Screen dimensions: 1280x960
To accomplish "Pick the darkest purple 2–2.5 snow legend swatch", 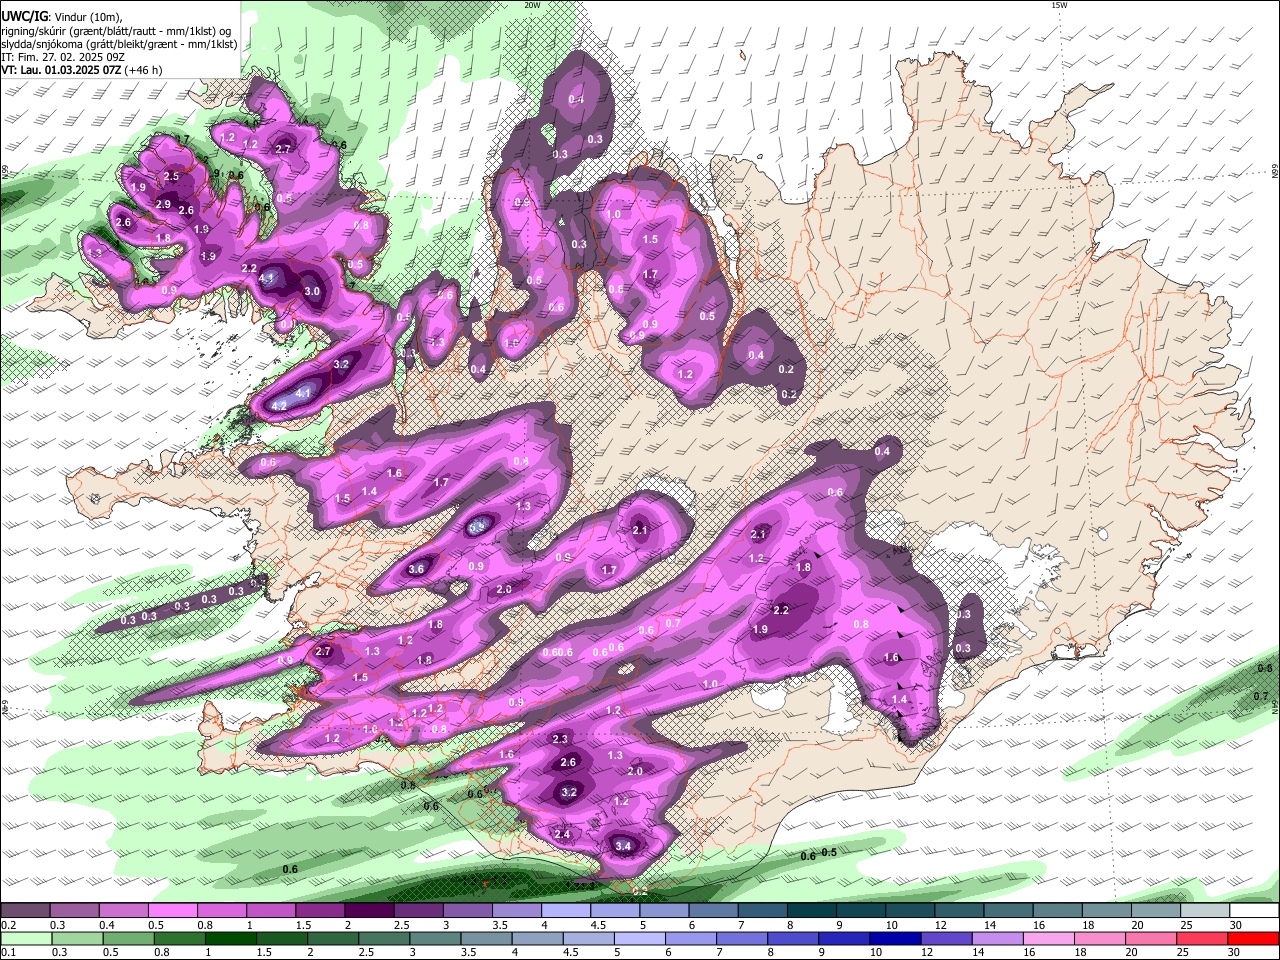I will pos(369,911).
